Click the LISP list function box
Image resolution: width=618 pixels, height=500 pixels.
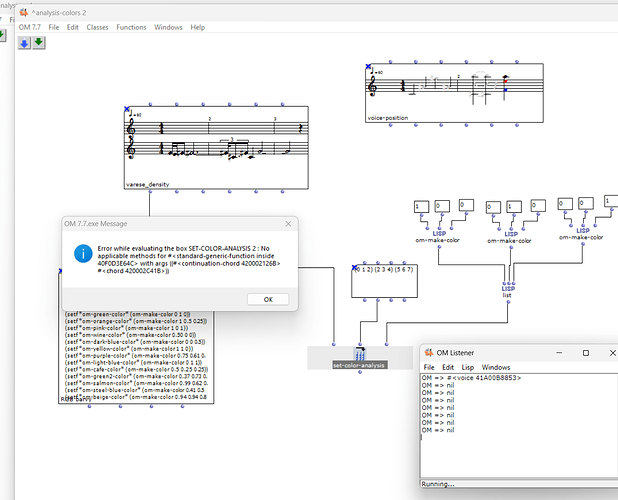click(508, 291)
